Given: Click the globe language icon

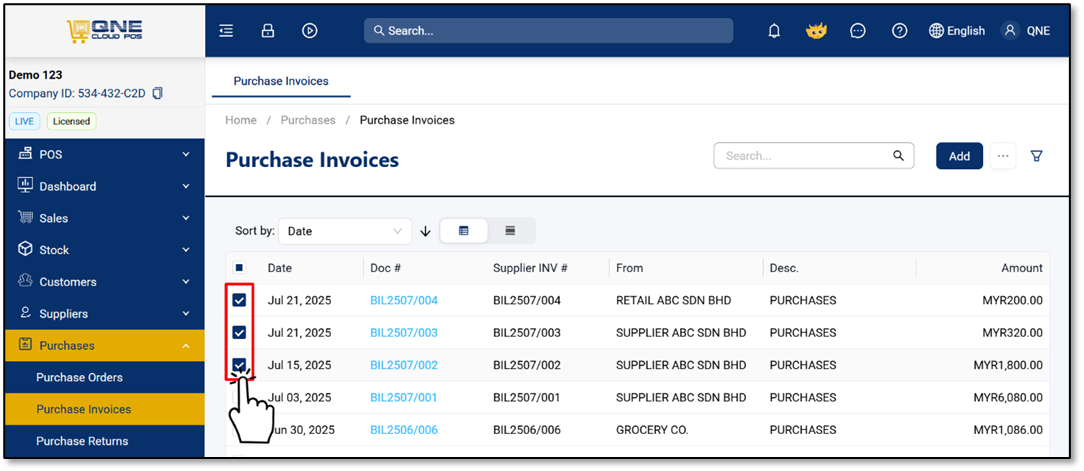Looking at the screenshot, I should [x=936, y=30].
